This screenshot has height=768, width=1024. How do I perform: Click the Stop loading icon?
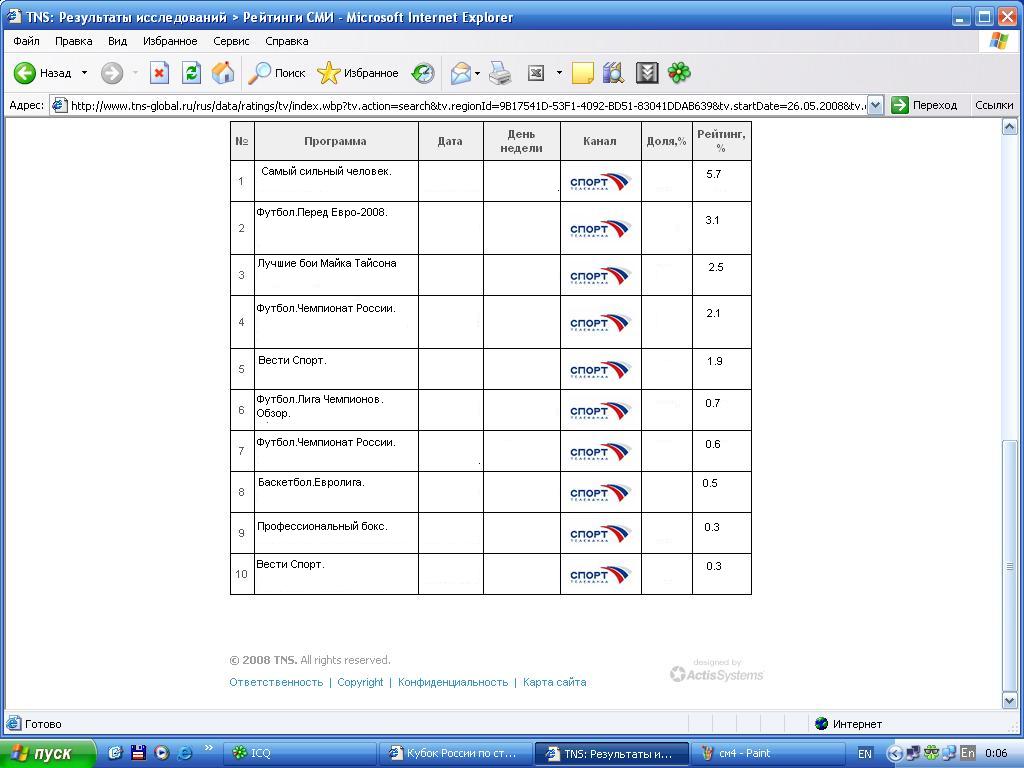point(159,73)
